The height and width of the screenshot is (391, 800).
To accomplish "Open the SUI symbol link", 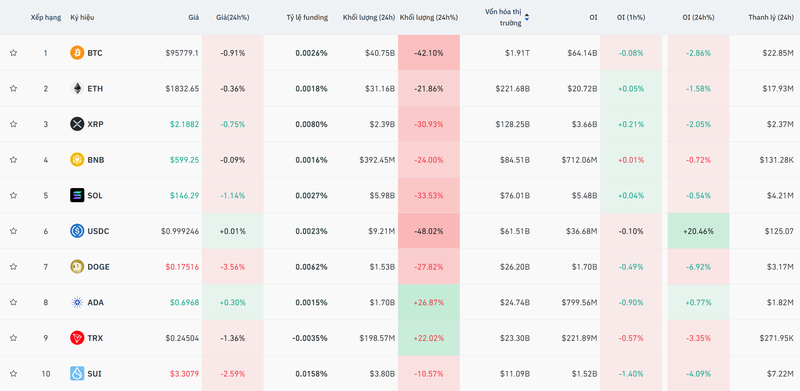I will click(x=94, y=374).
